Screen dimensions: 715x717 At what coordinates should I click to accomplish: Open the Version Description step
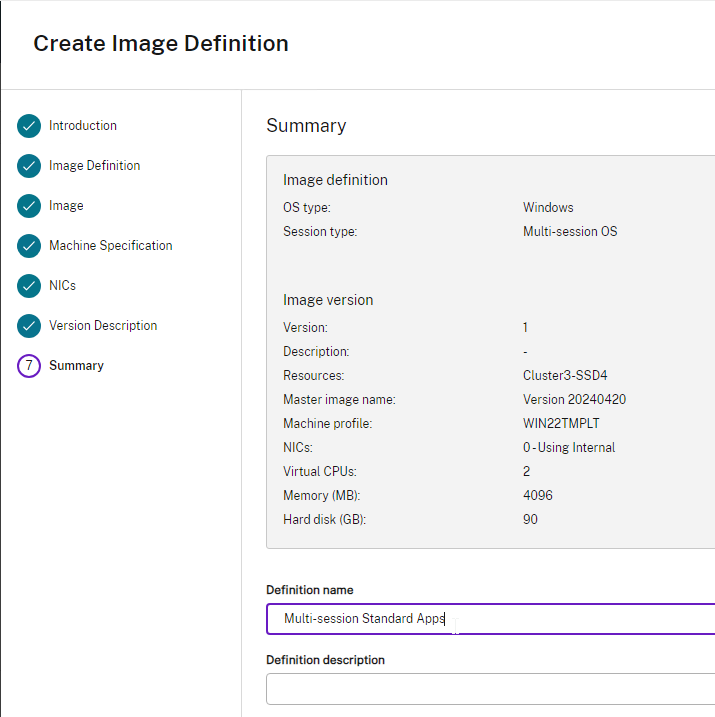click(x=103, y=326)
